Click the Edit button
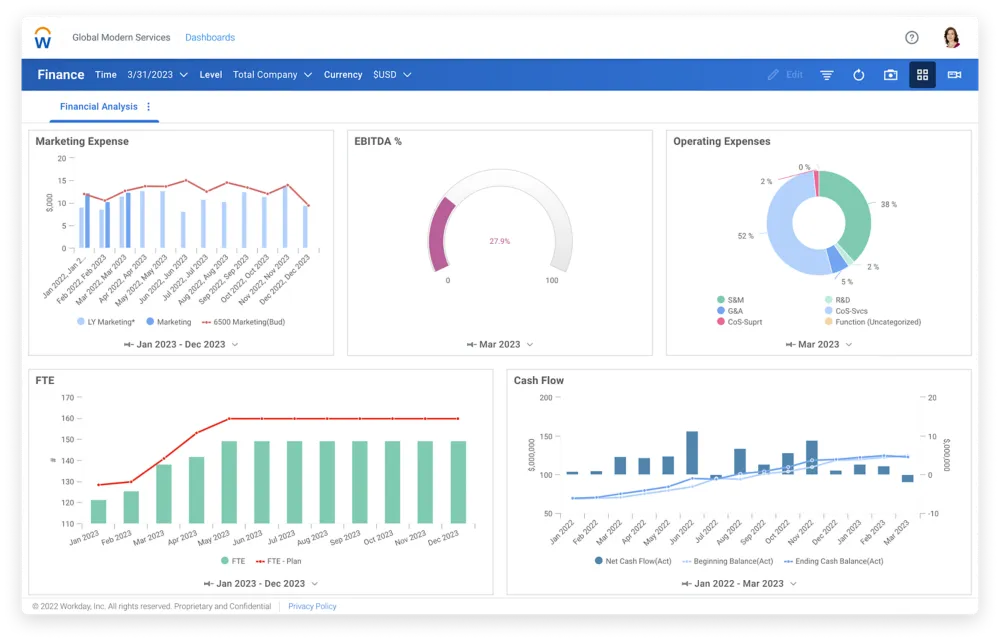 pos(786,75)
